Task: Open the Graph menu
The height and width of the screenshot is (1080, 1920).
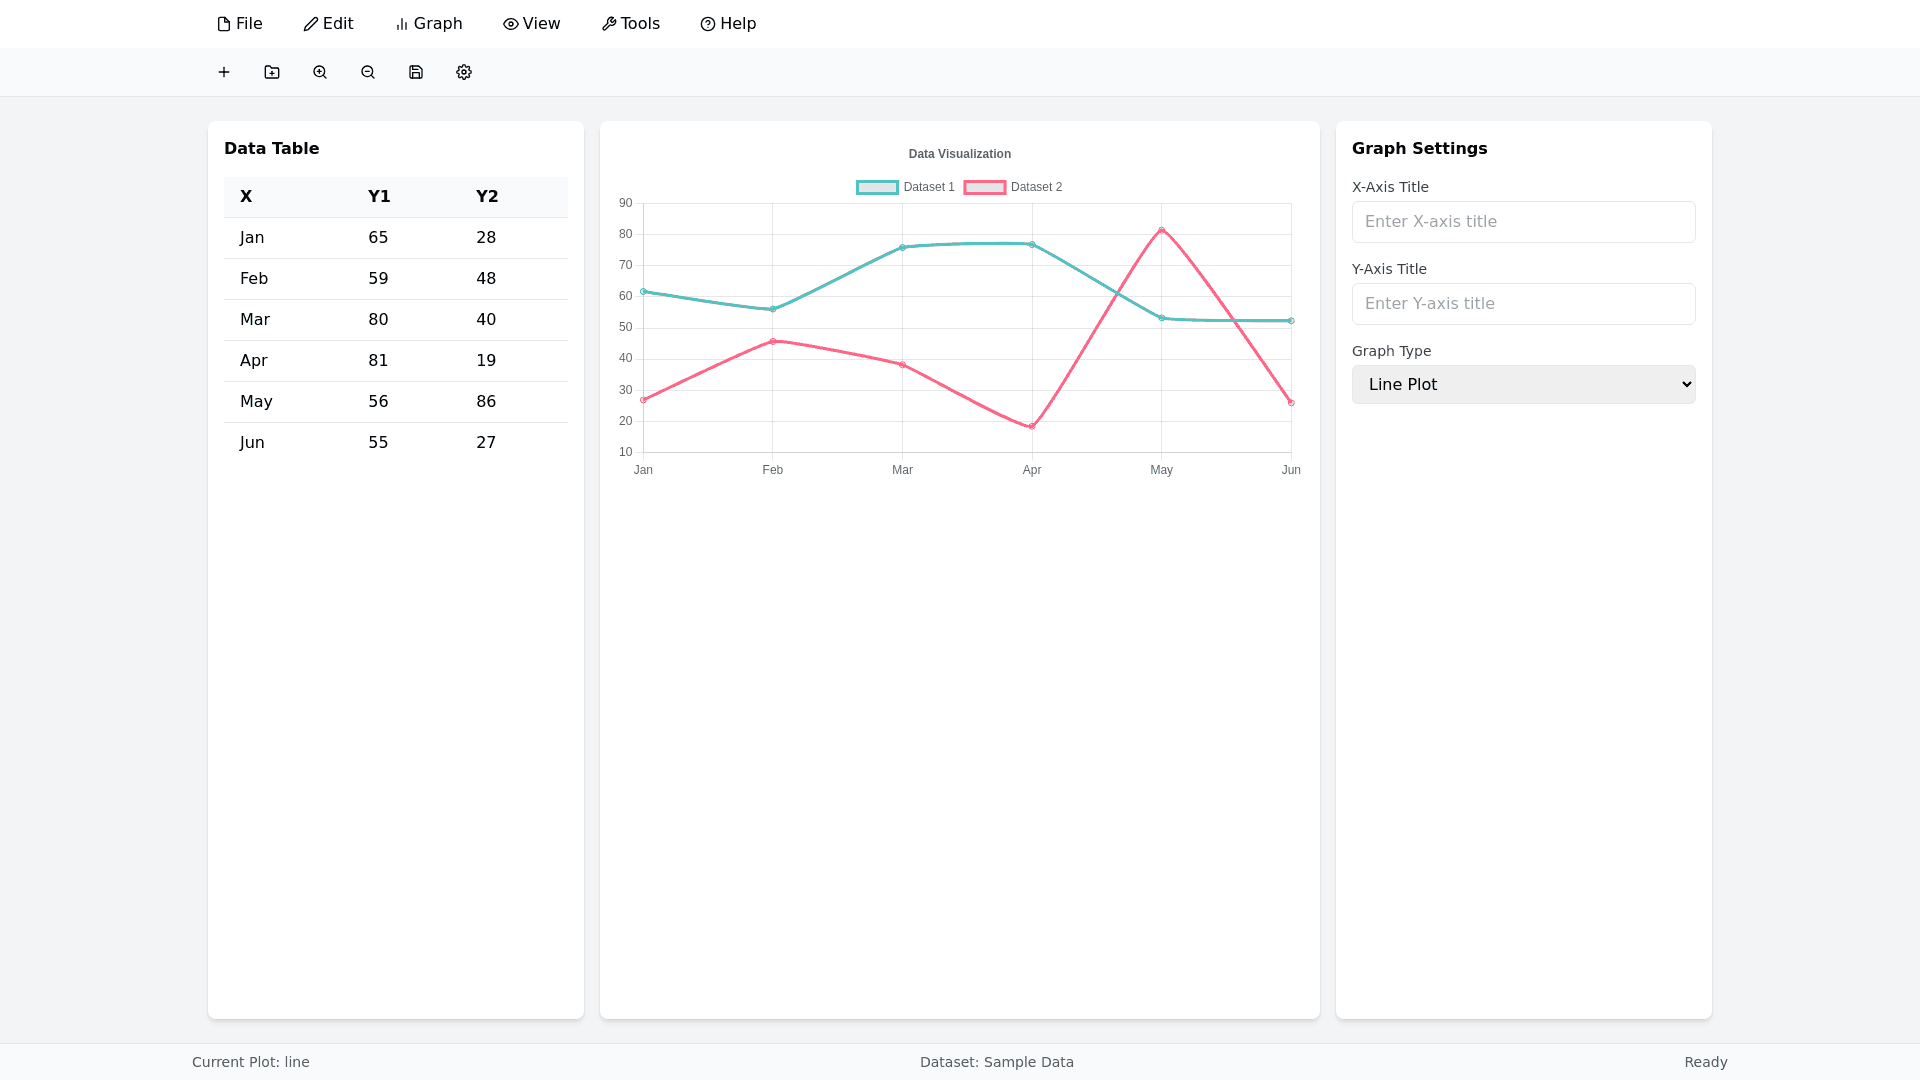Action: pos(429,23)
